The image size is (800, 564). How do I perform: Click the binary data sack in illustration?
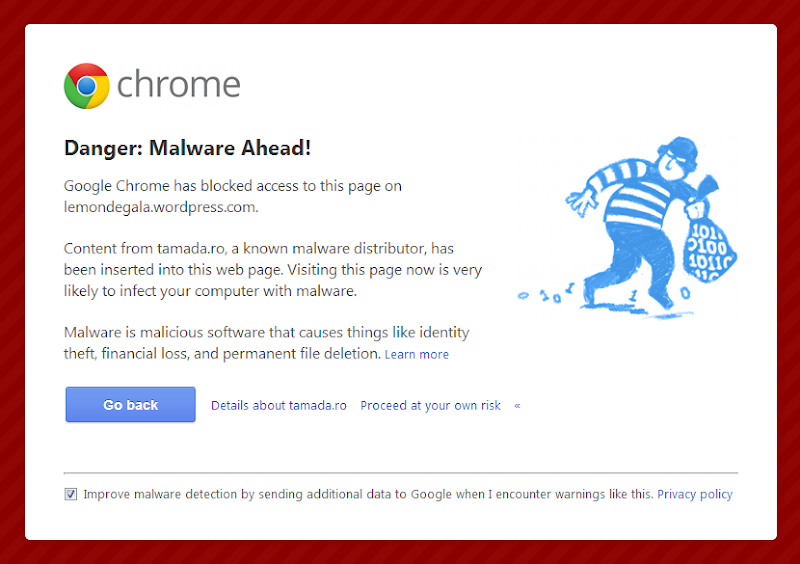[708, 244]
